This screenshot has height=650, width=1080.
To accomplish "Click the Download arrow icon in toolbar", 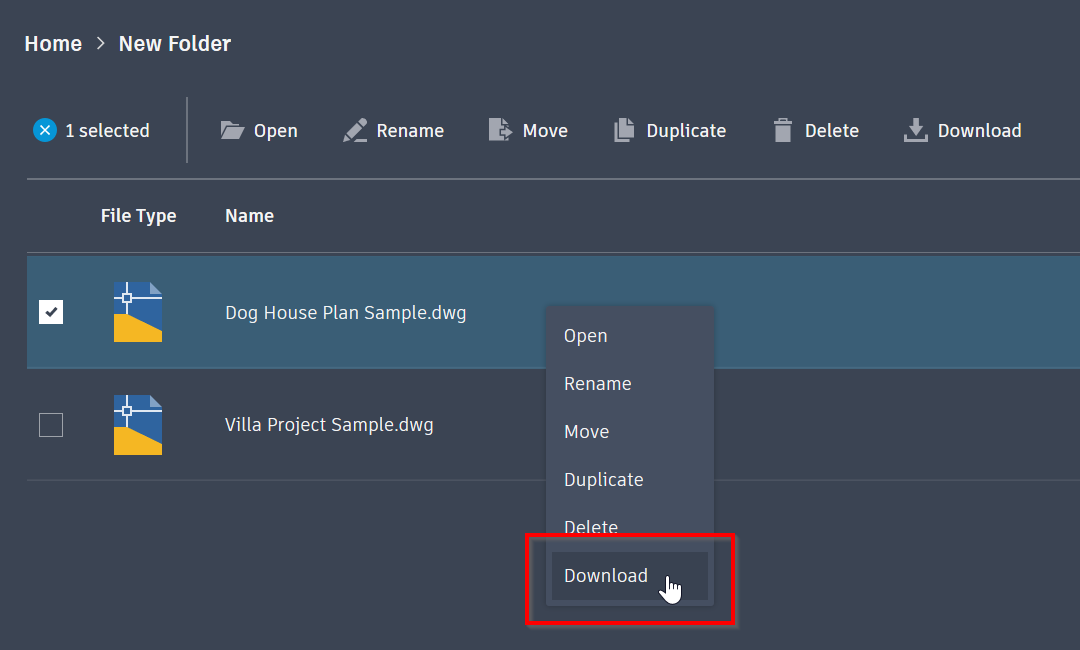I will [x=915, y=130].
